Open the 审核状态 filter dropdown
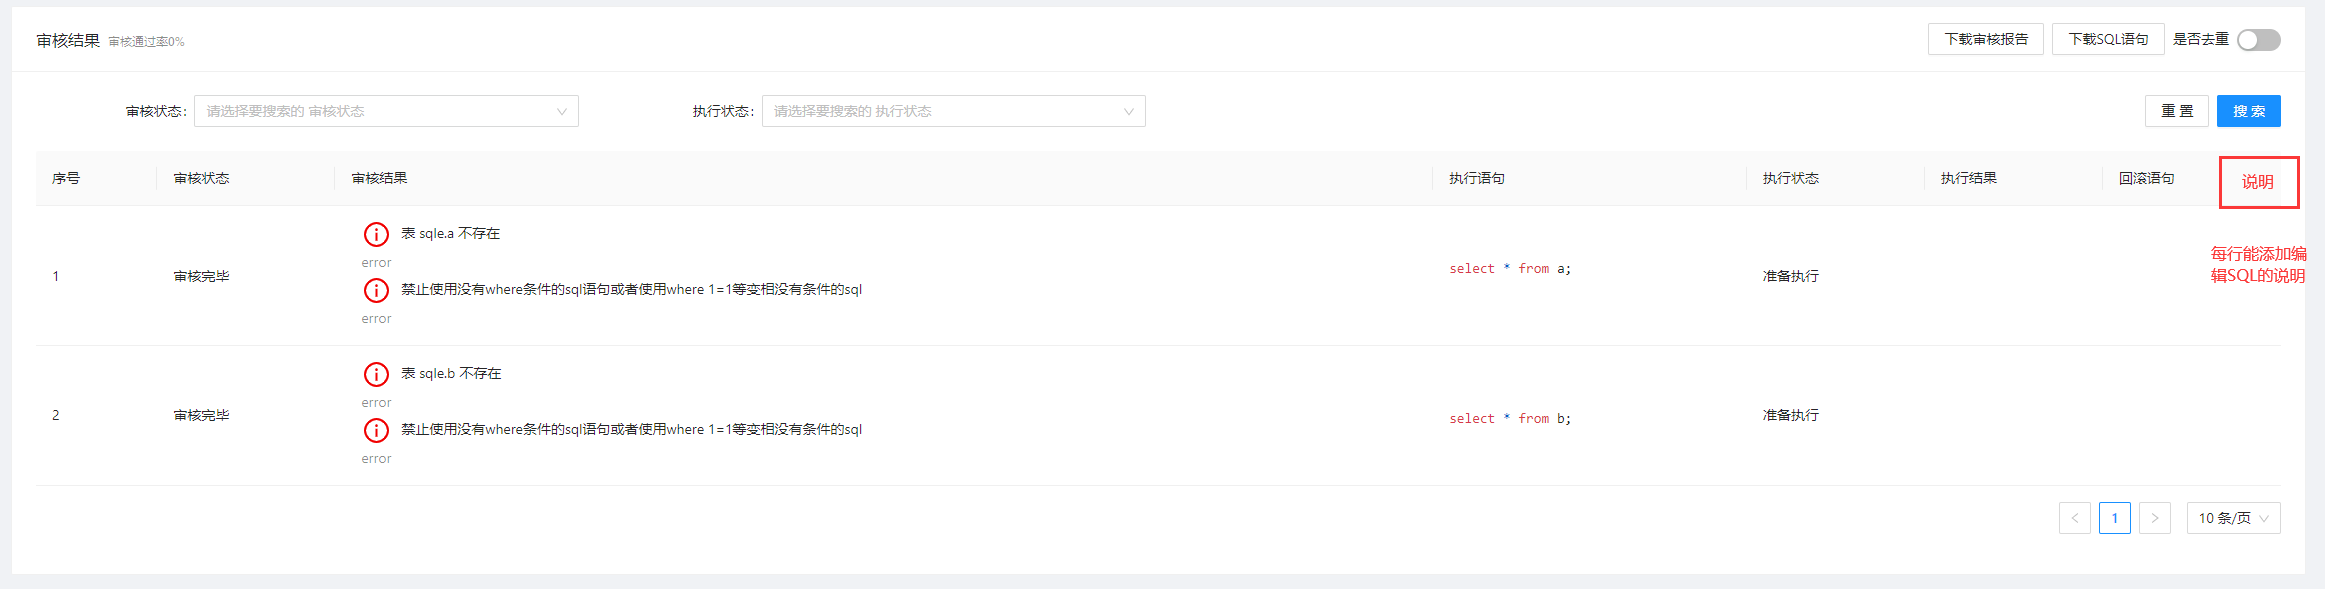 coord(387,110)
